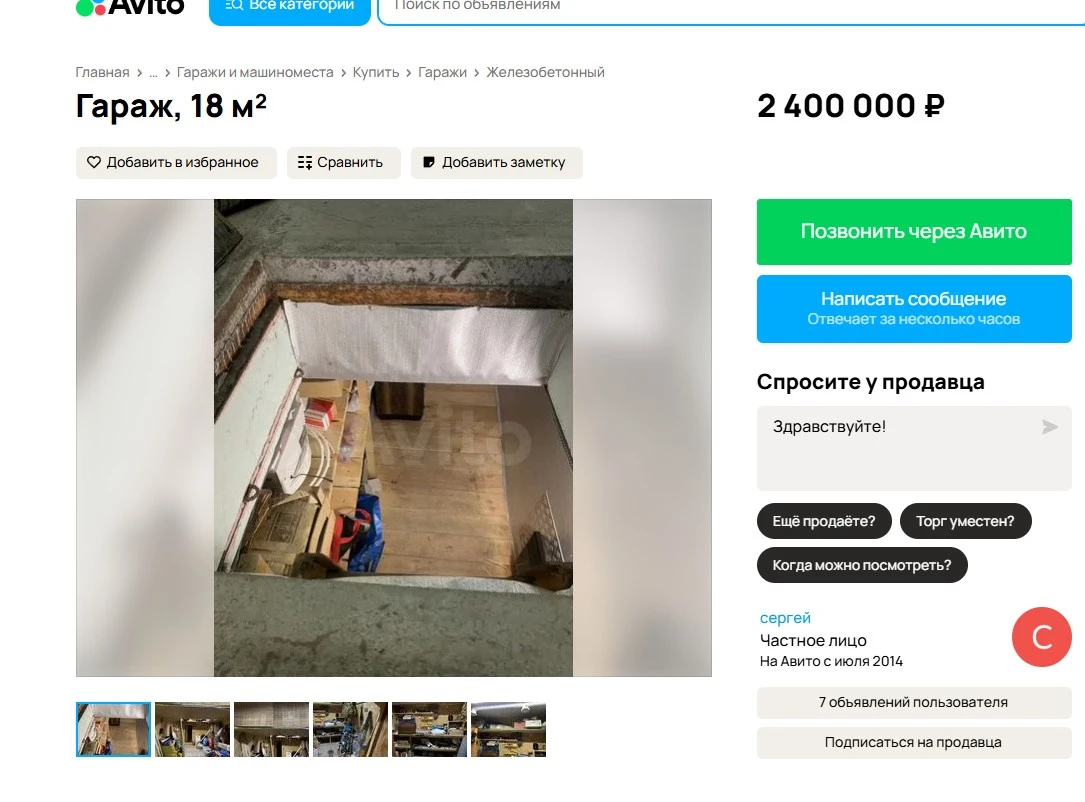The height and width of the screenshot is (802, 1085).
Task: Click the Avito logo
Action: click(130, 7)
